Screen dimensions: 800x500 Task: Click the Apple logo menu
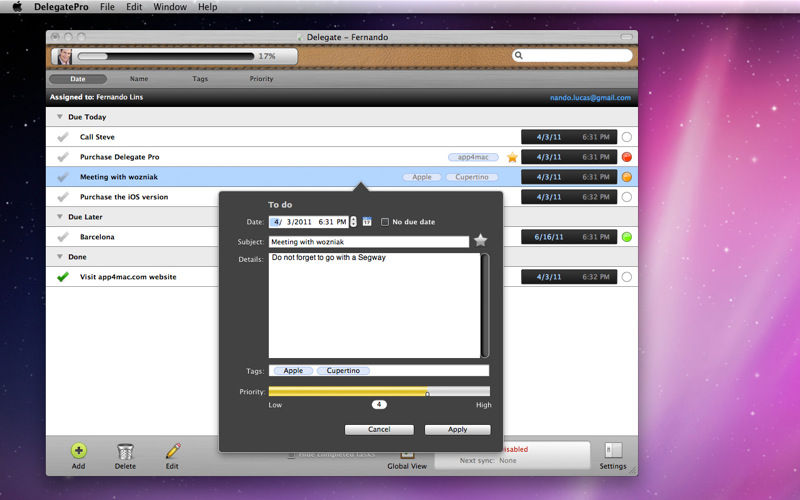(17, 7)
